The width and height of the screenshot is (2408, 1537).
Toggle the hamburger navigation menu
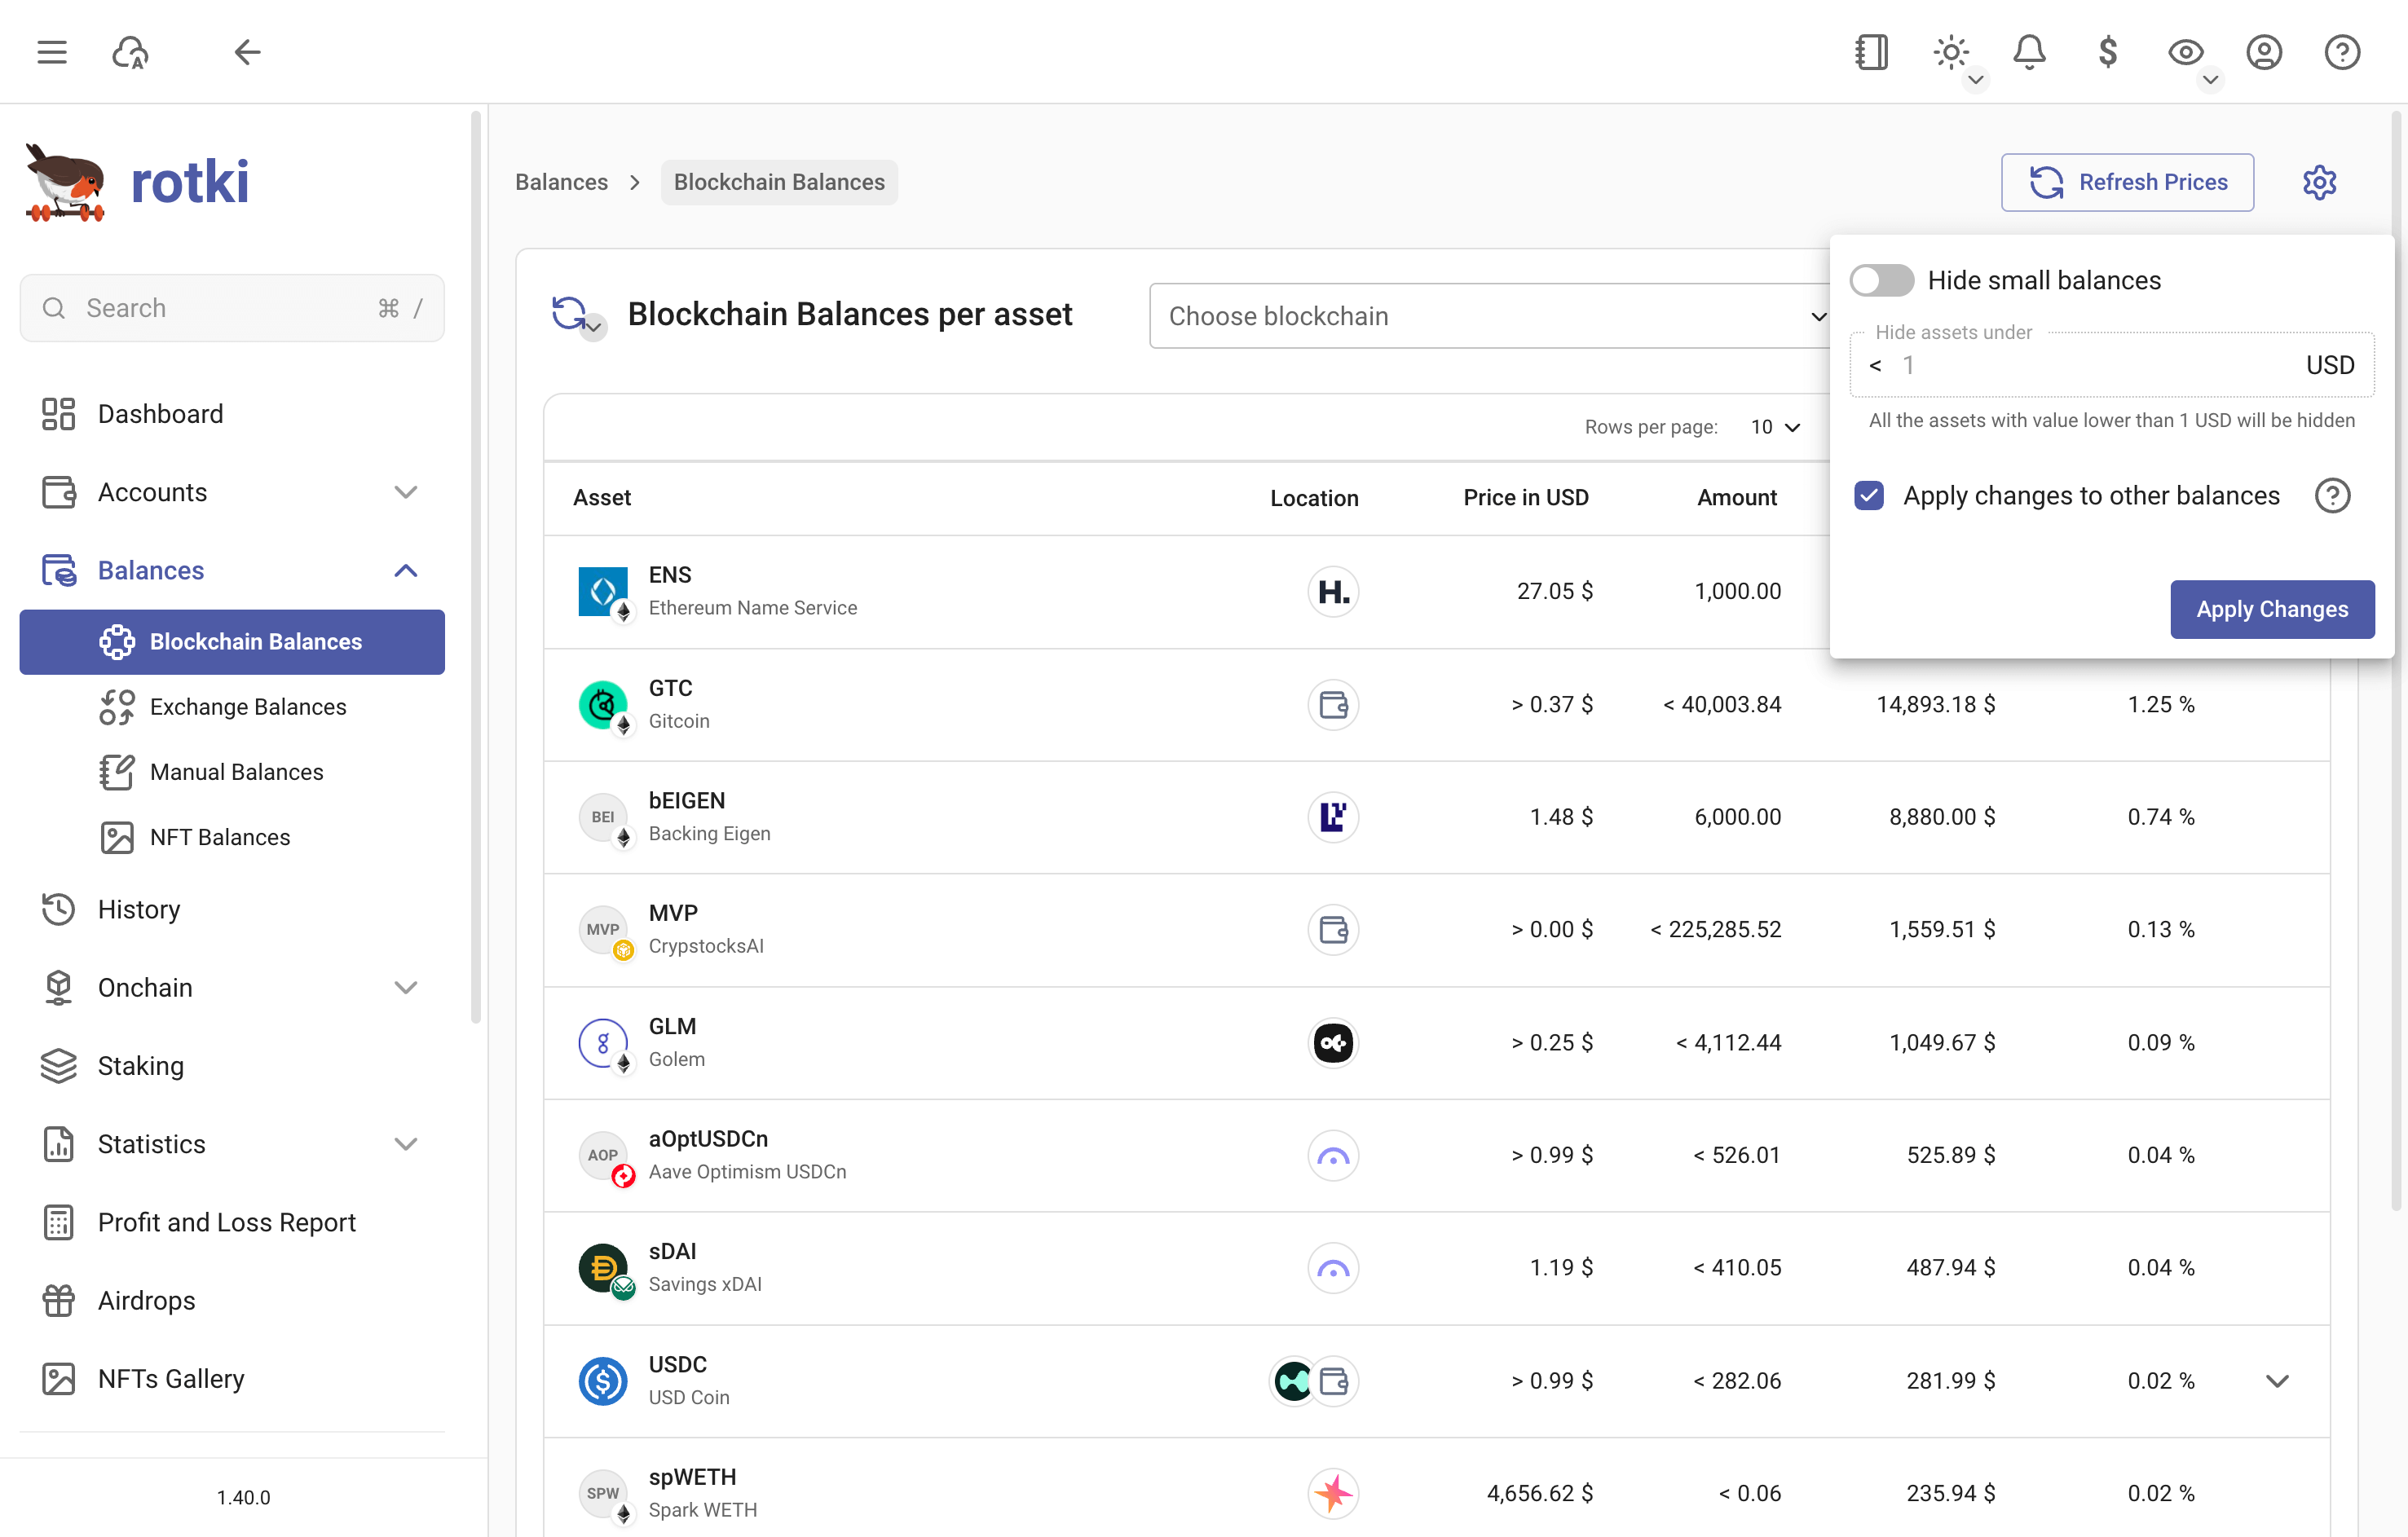pyautogui.click(x=52, y=52)
